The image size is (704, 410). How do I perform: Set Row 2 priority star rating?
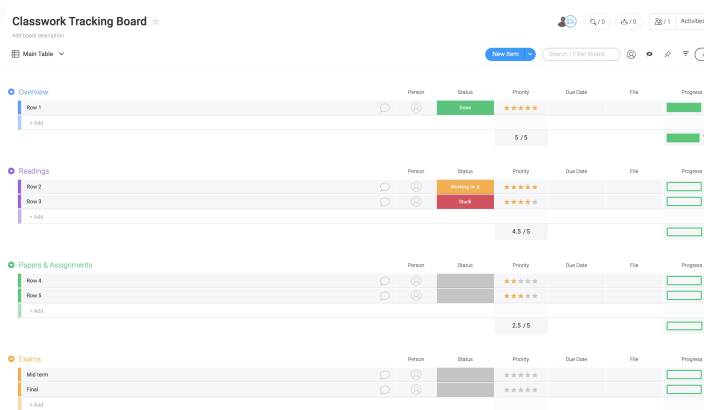(521, 187)
